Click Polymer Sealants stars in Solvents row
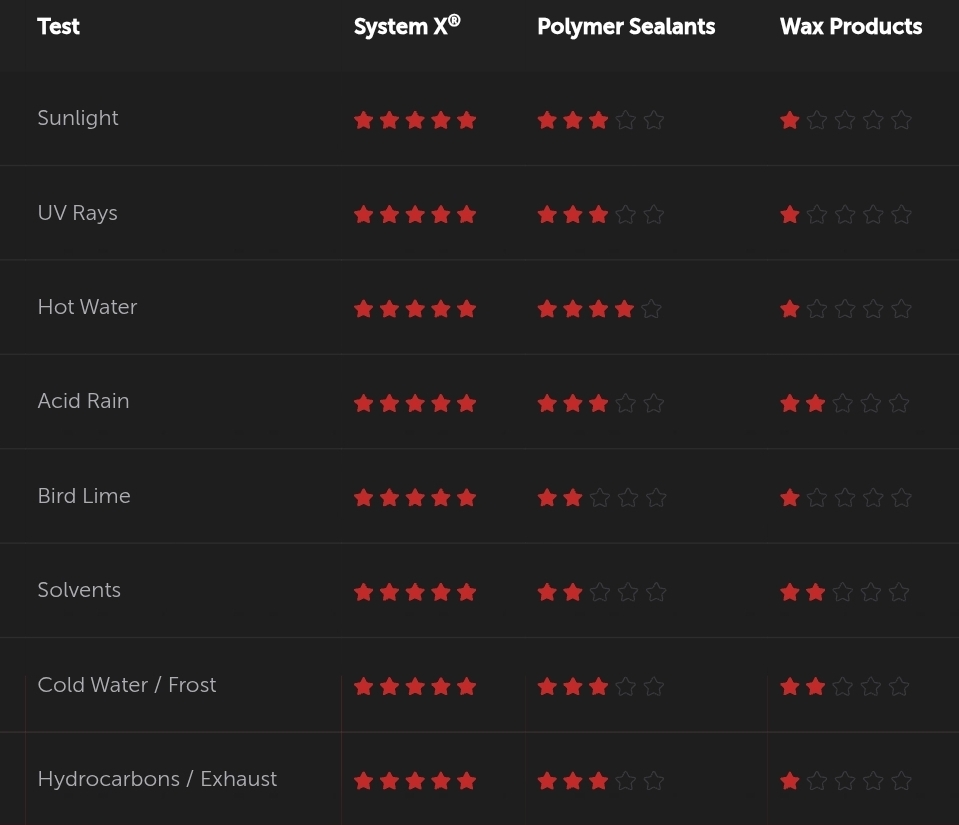The width and height of the screenshot is (959, 825). (x=602, y=592)
